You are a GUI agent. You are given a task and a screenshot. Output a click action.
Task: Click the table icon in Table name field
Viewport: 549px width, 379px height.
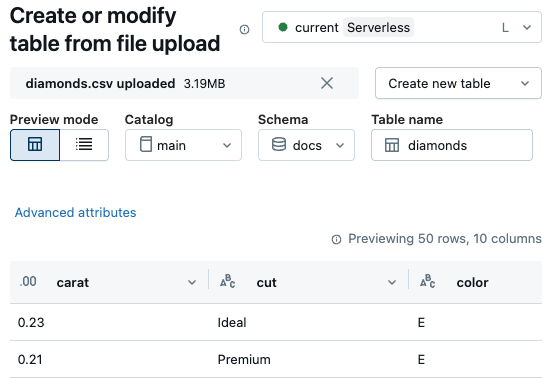(x=392, y=145)
